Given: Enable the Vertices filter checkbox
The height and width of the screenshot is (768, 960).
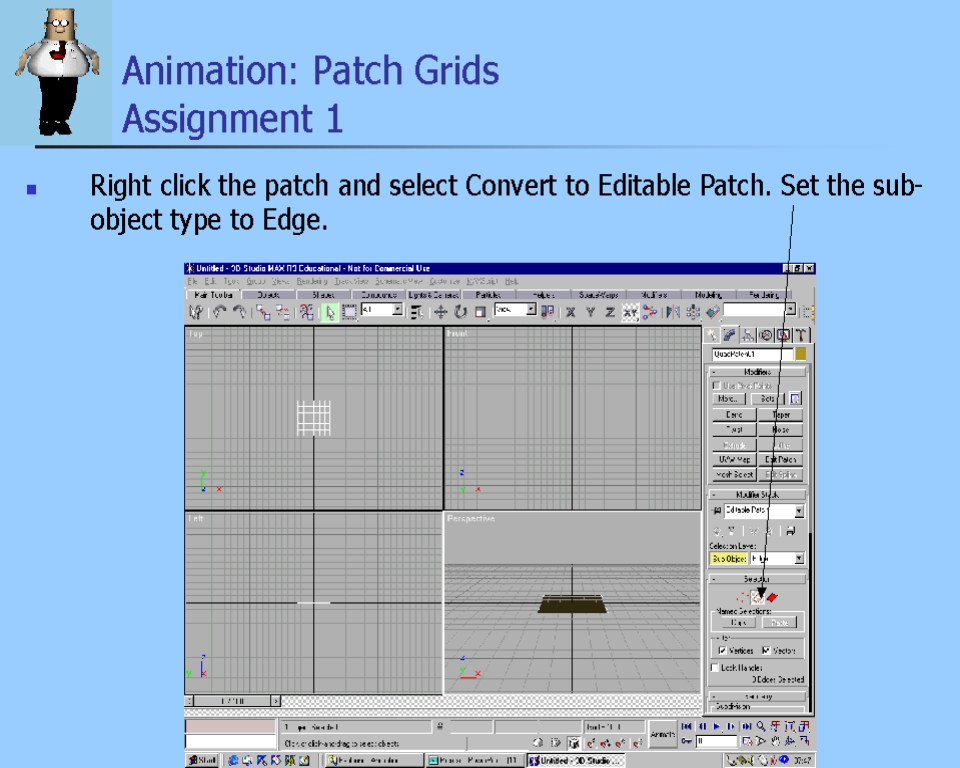Looking at the screenshot, I should click(x=722, y=650).
